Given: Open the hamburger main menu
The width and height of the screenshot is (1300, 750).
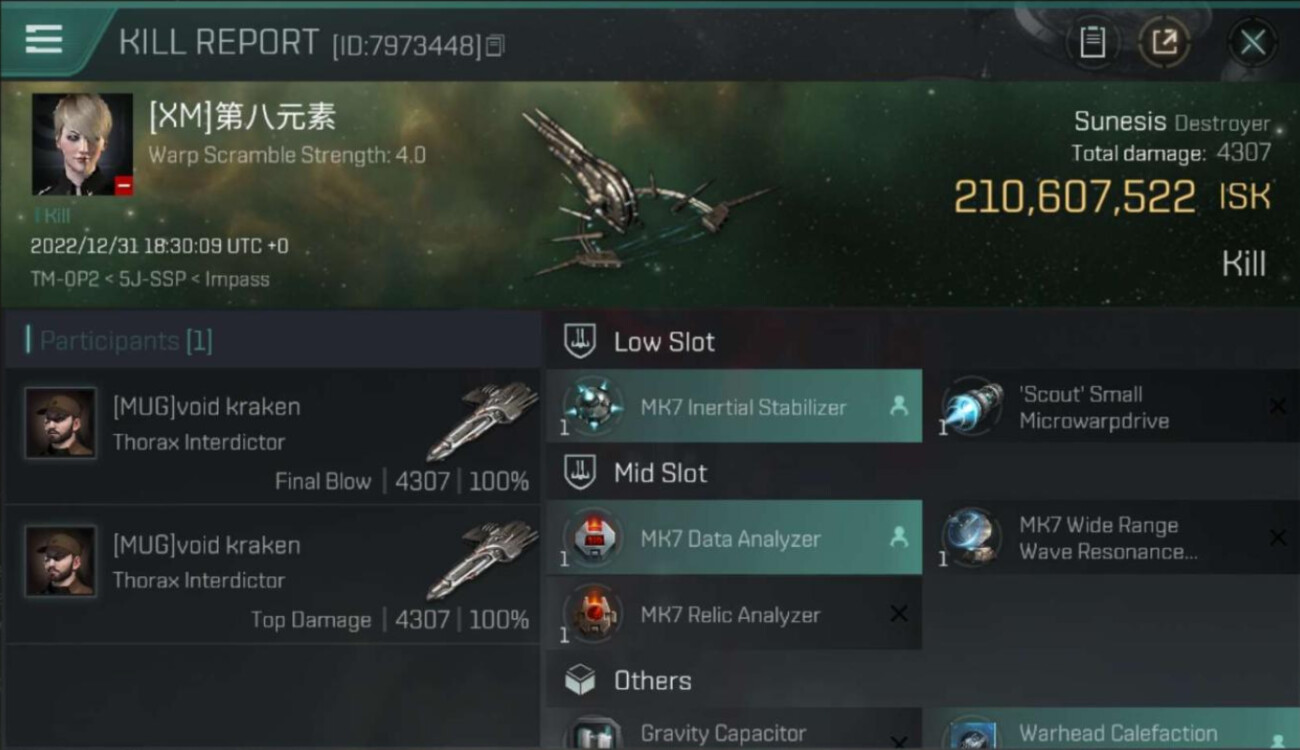Looking at the screenshot, I should 44,40.
